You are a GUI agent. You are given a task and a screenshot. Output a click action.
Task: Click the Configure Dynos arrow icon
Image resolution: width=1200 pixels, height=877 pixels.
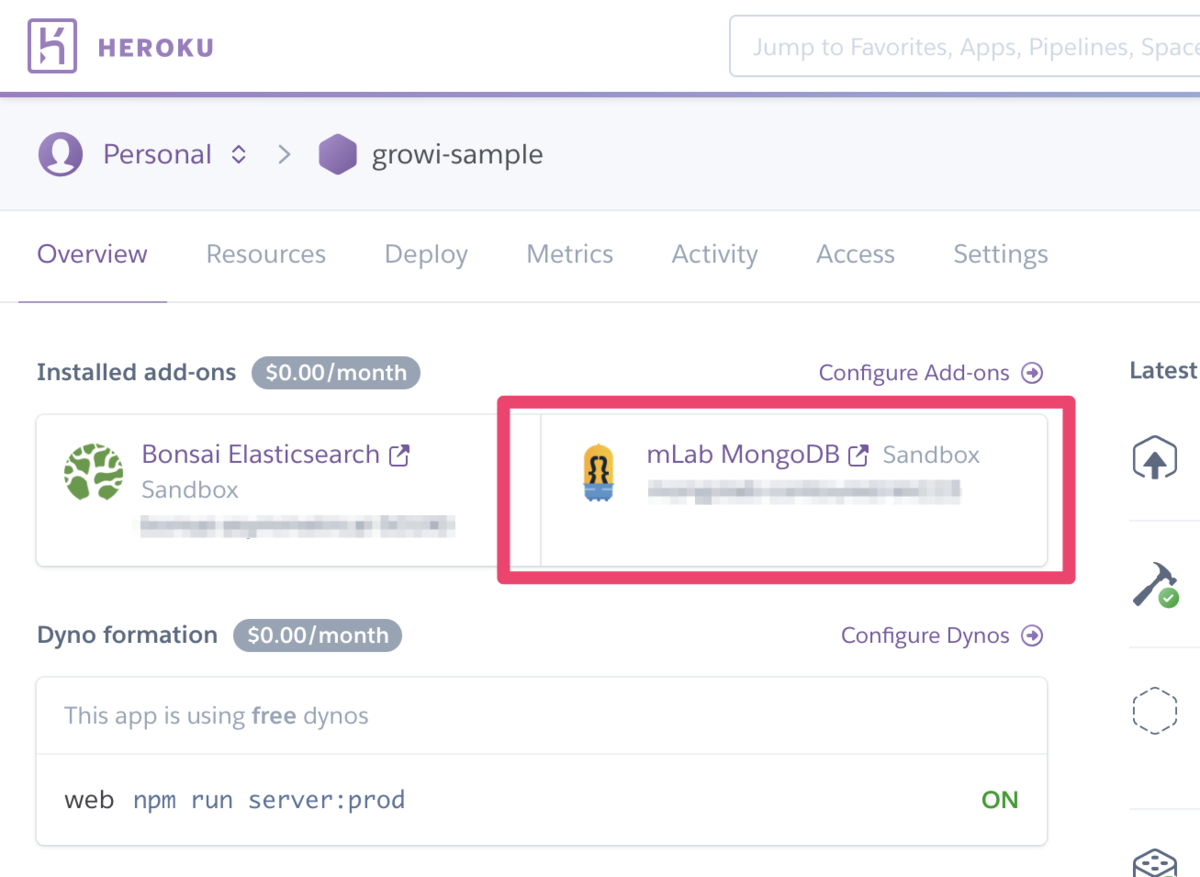(x=1032, y=636)
